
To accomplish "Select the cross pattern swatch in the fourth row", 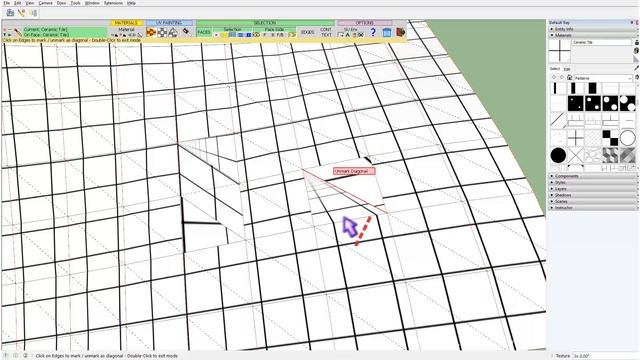I will pos(576,138).
